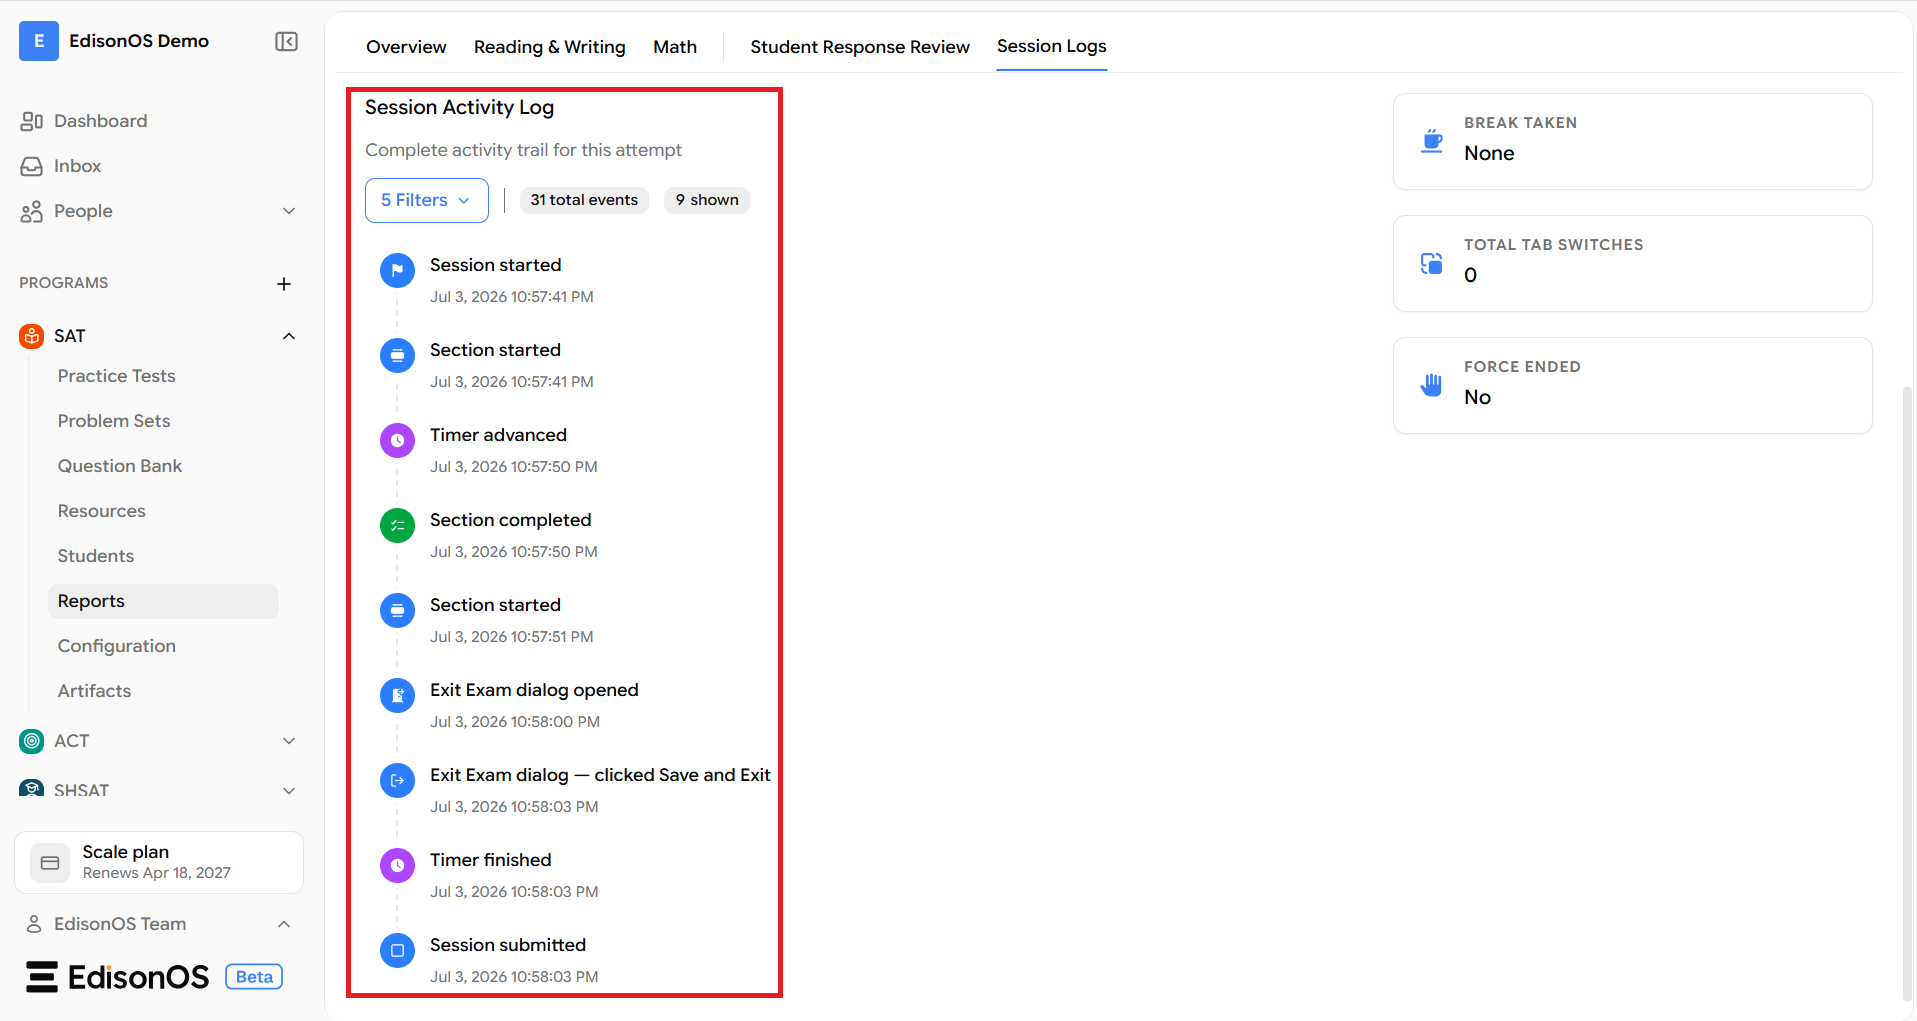
Task: Click the Session submitted square icon
Action: click(397, 950)
